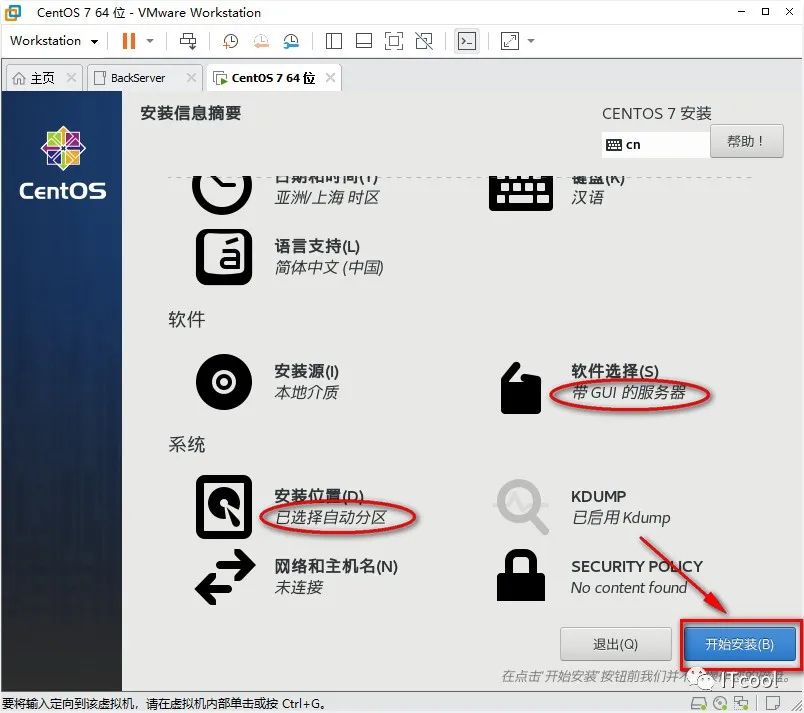Click 简体中文 (中国) language text
This screenshot has width=804, height=713.
pos(329,268)
